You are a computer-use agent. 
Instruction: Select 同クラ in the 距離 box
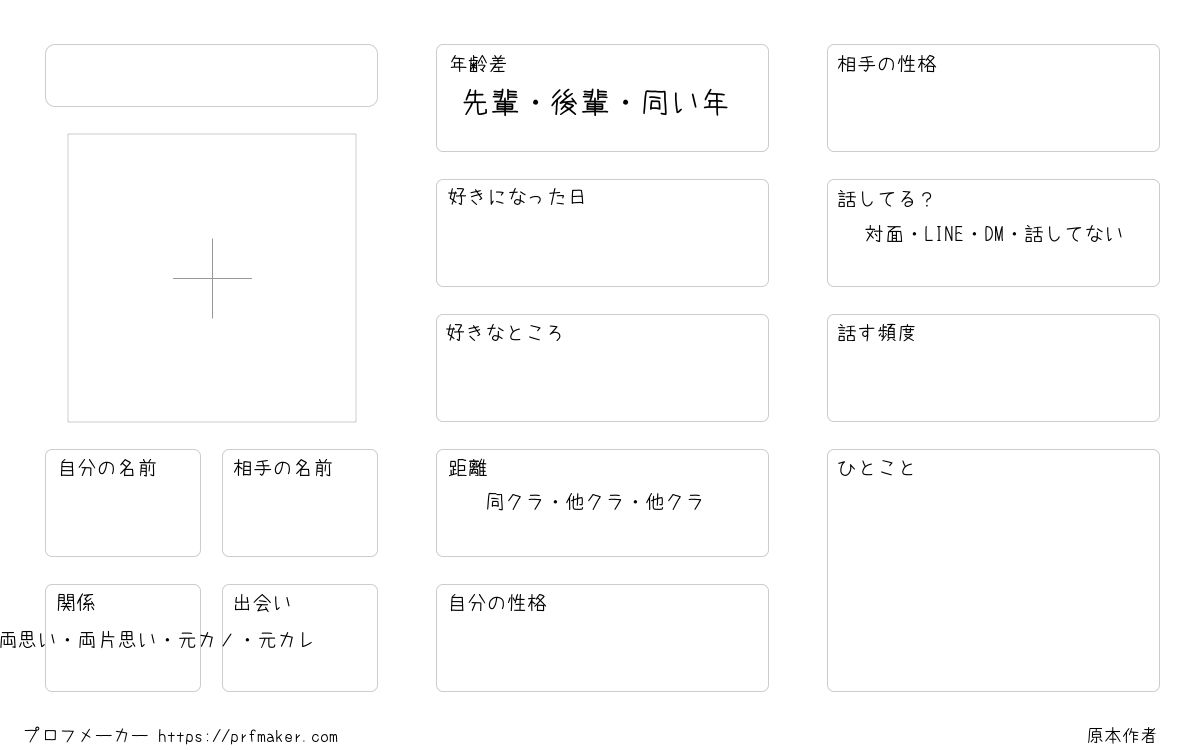point(514,502)
